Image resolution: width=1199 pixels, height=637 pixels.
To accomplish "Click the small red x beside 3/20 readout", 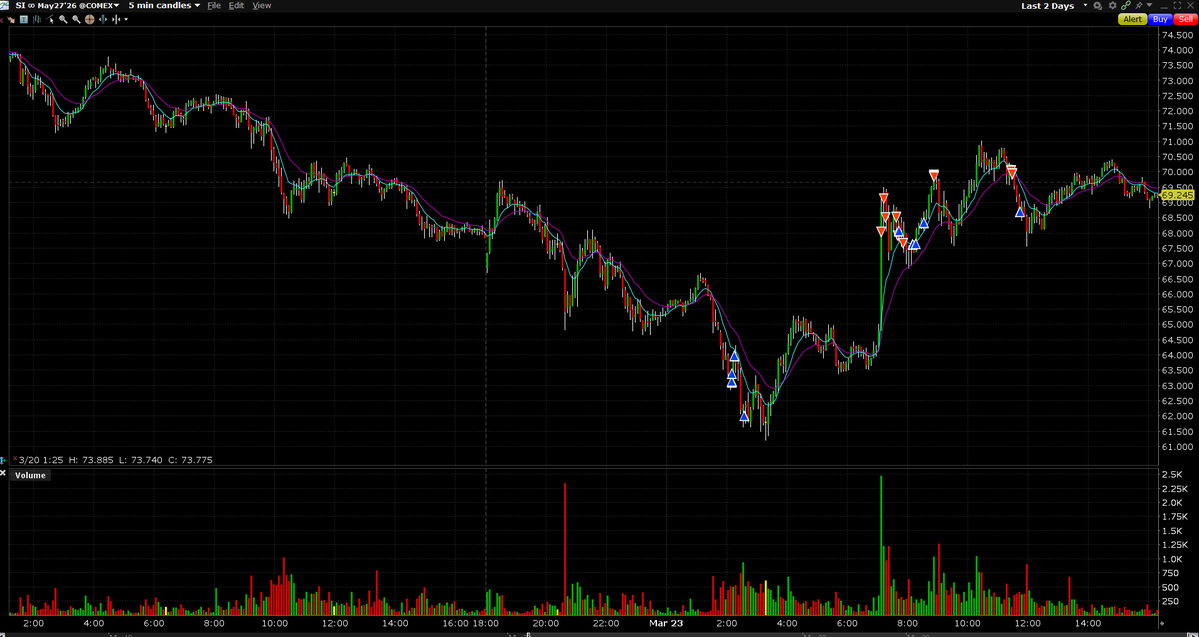I will point(15,458).
